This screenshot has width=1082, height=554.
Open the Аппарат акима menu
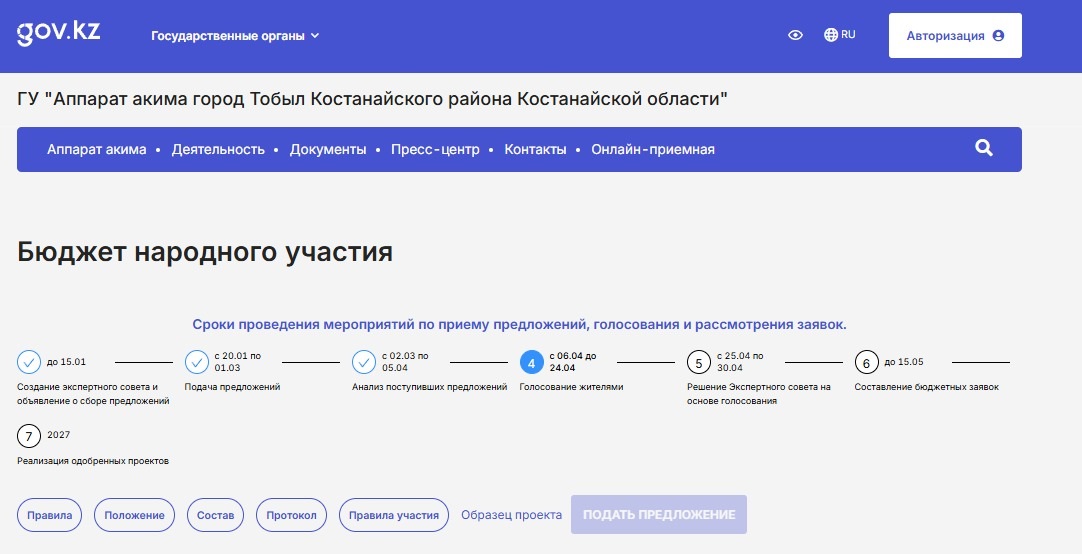[x=96, y=150]
